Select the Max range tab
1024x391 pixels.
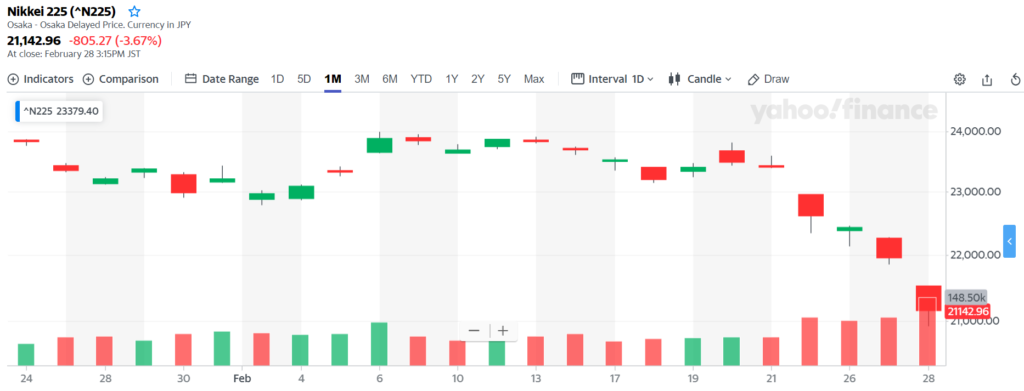point(534,79)
